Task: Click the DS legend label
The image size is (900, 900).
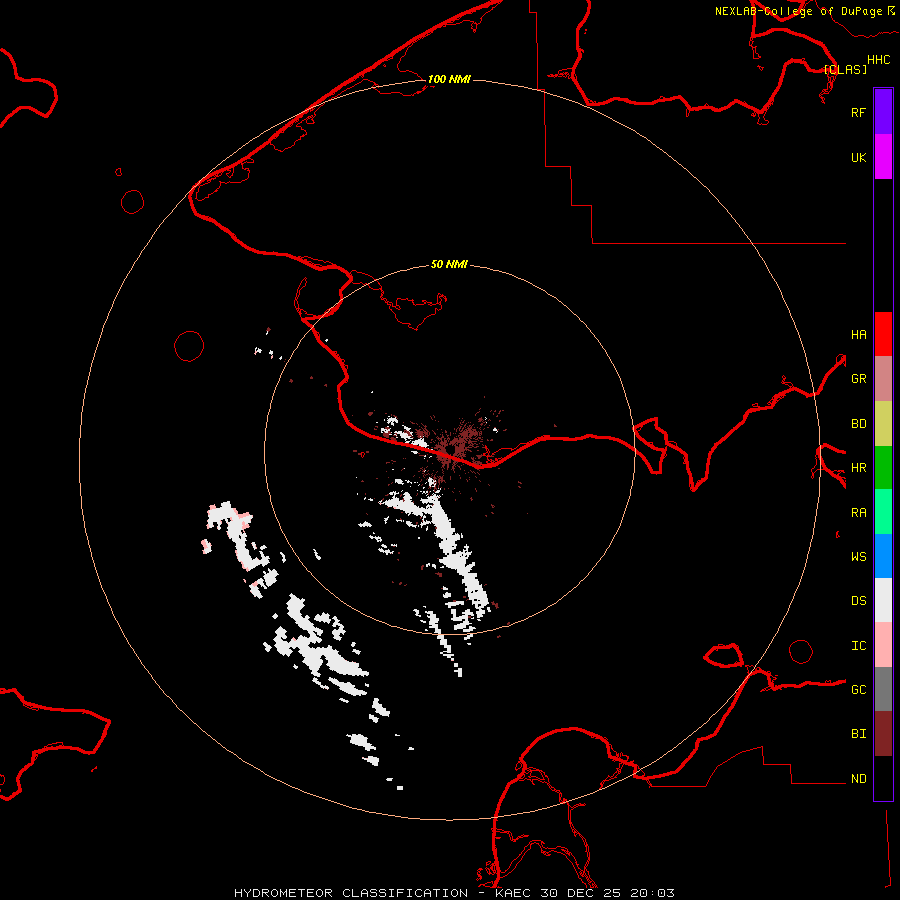Action: 858,601
